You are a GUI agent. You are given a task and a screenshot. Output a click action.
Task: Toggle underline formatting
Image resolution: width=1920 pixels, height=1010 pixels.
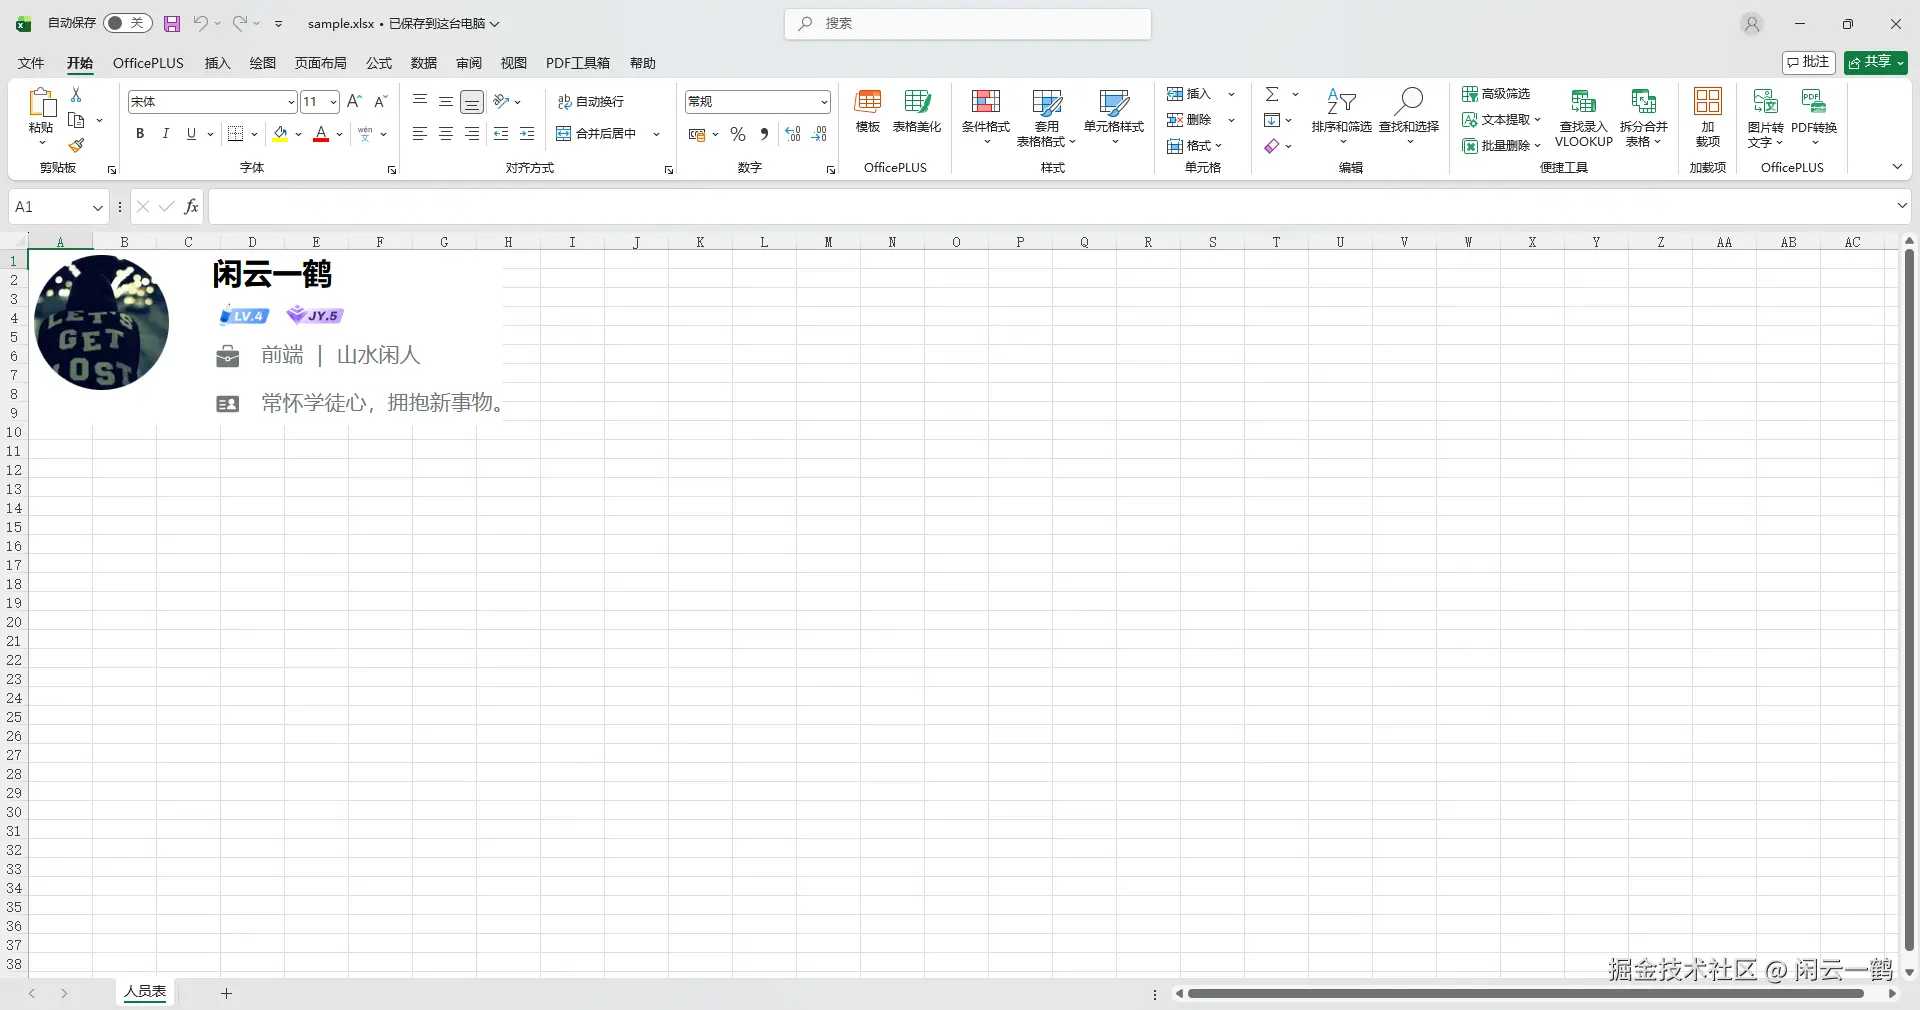coord(191,134)
